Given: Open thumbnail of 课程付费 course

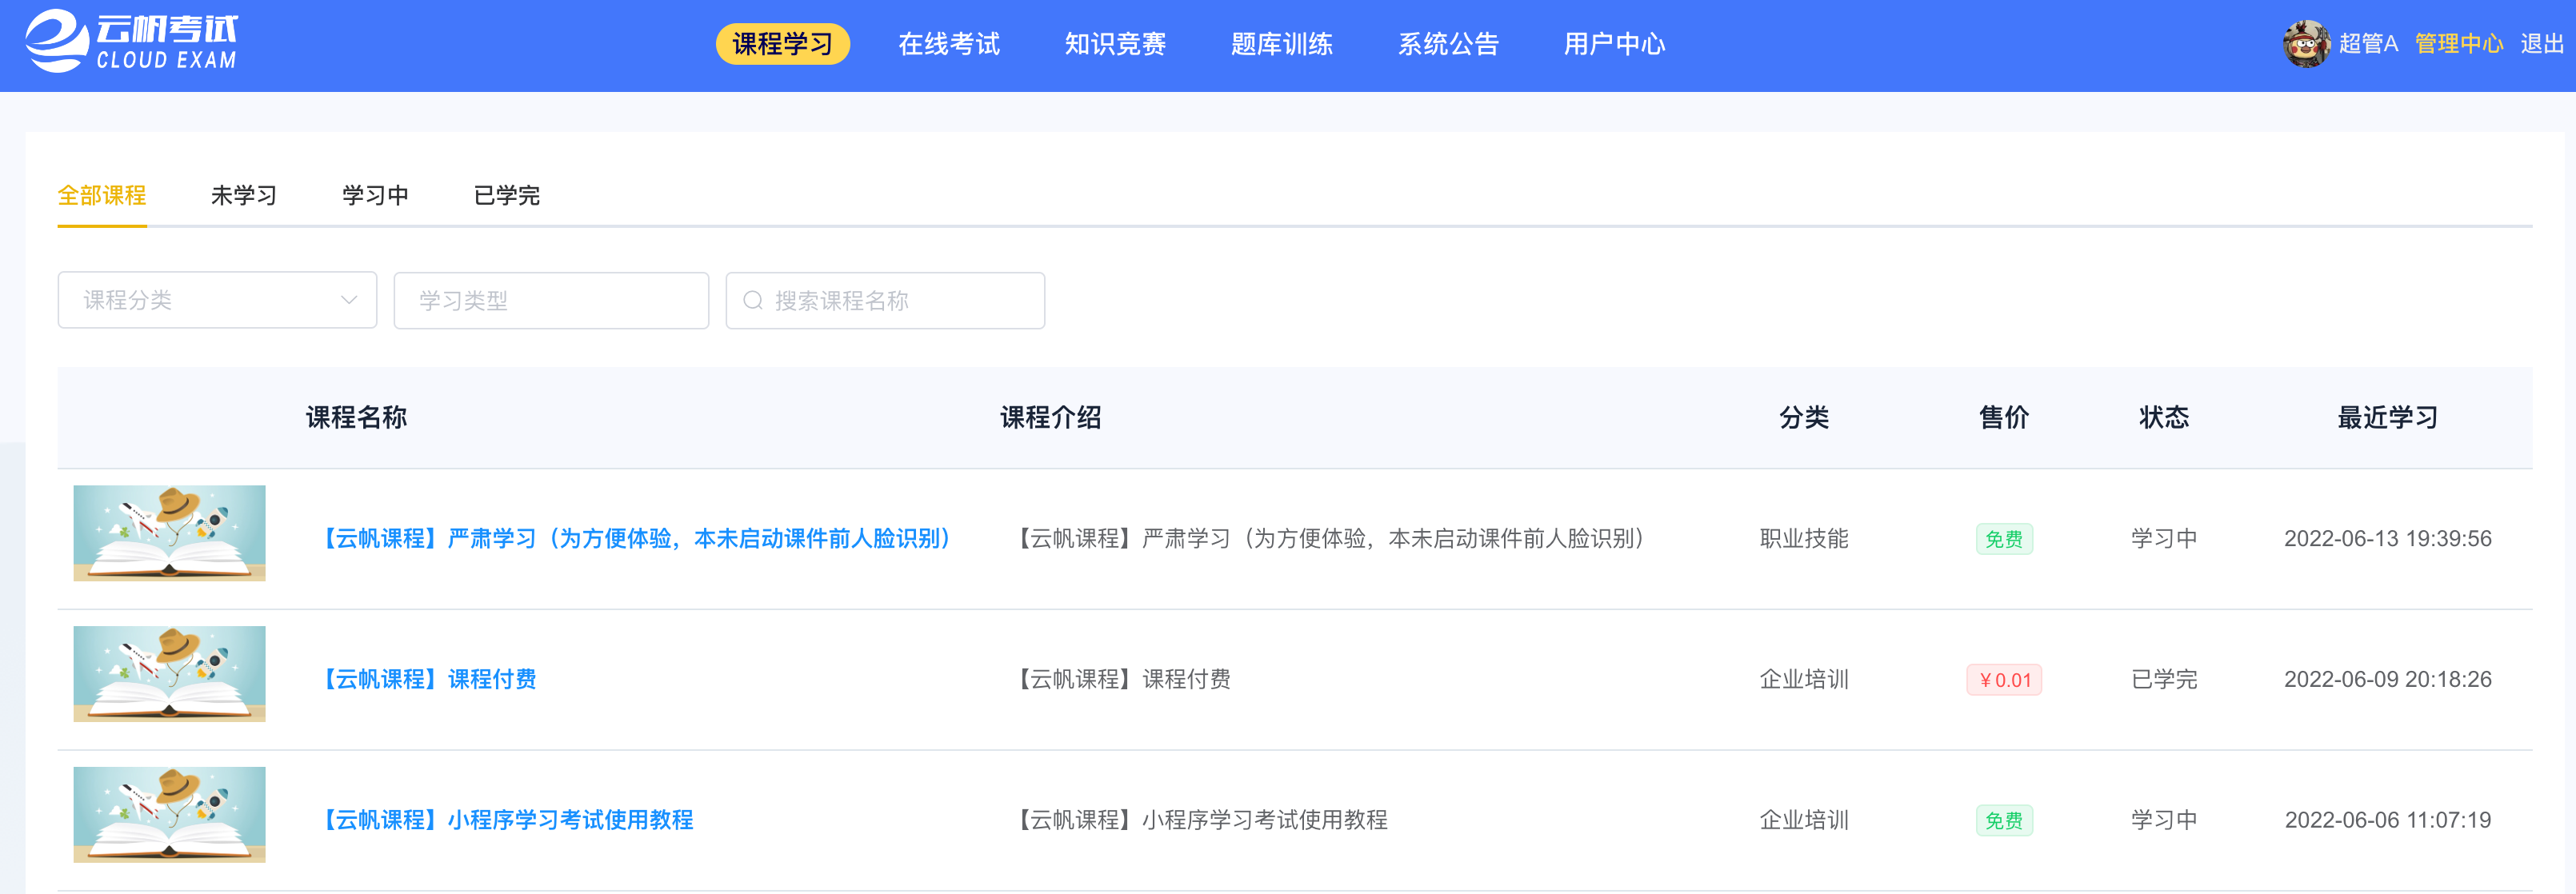Looking at the screenshot, I should click(x=169, y=674).
